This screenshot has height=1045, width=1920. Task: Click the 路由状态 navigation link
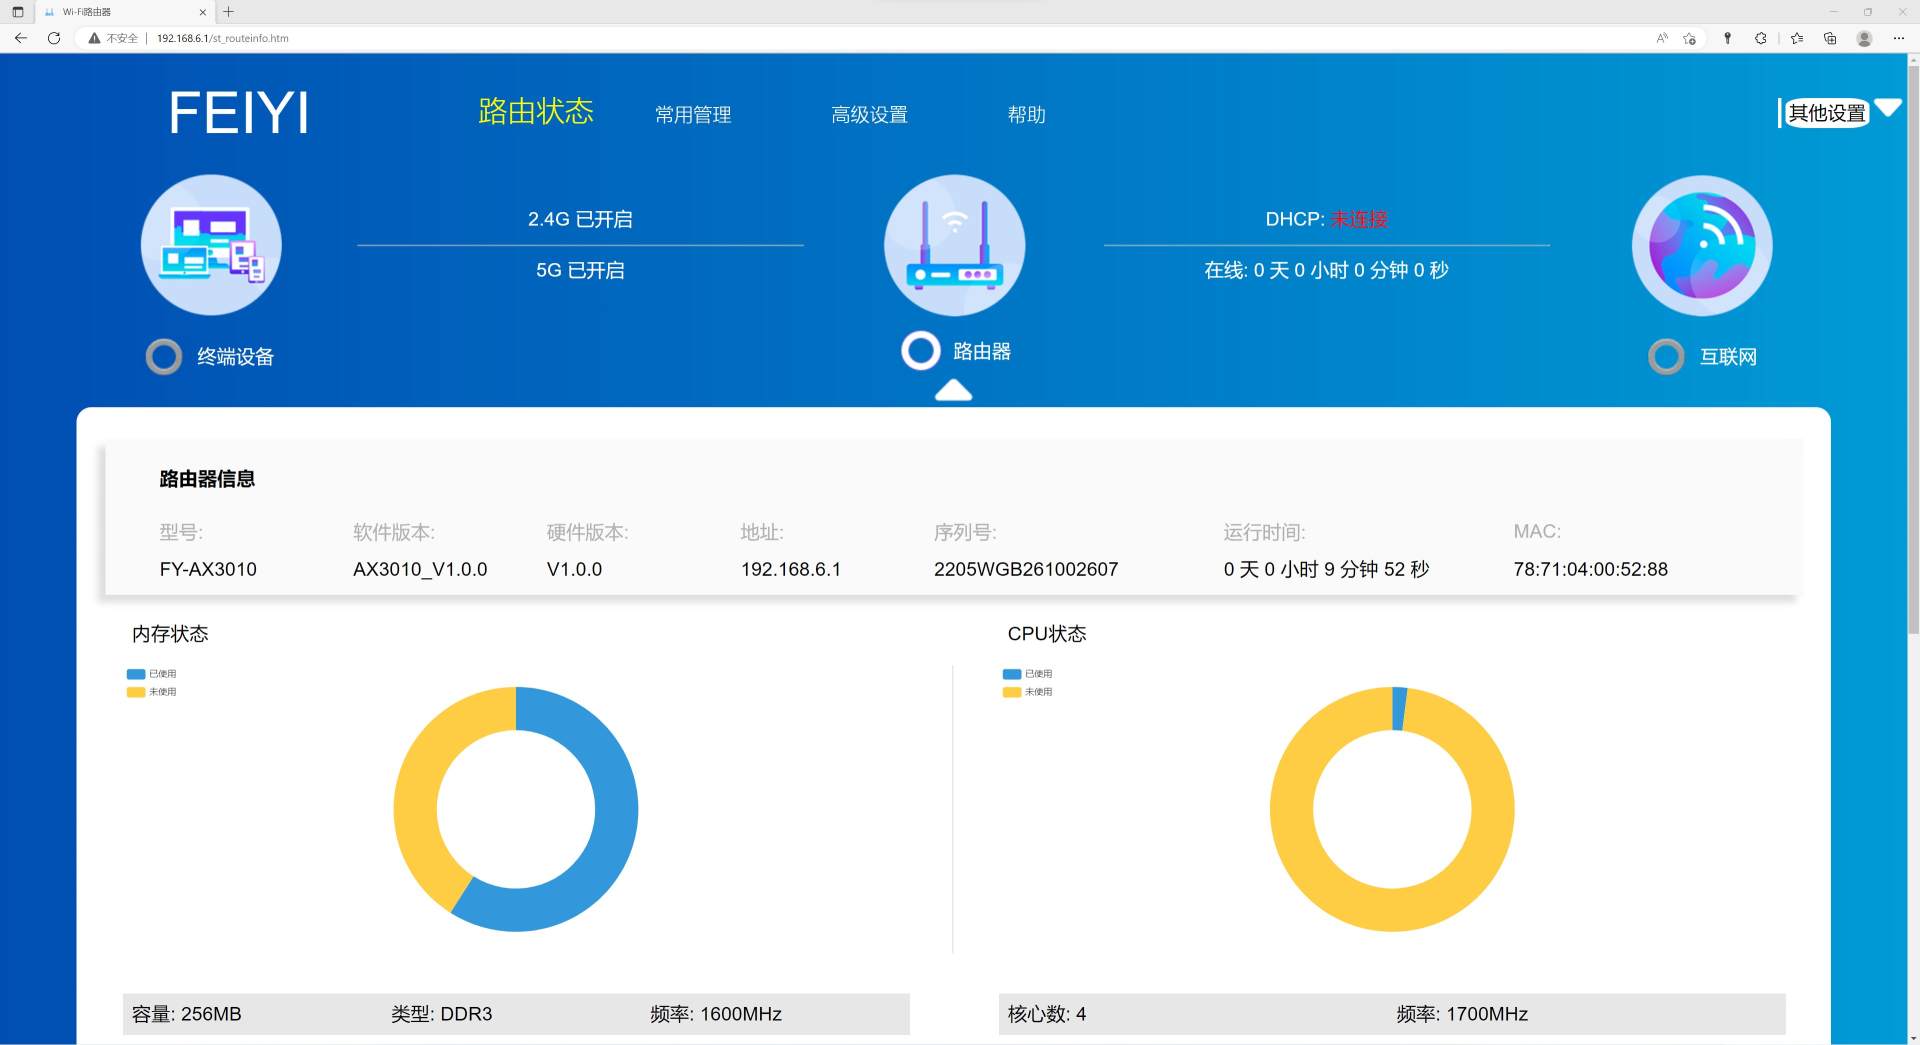(536, 113)
